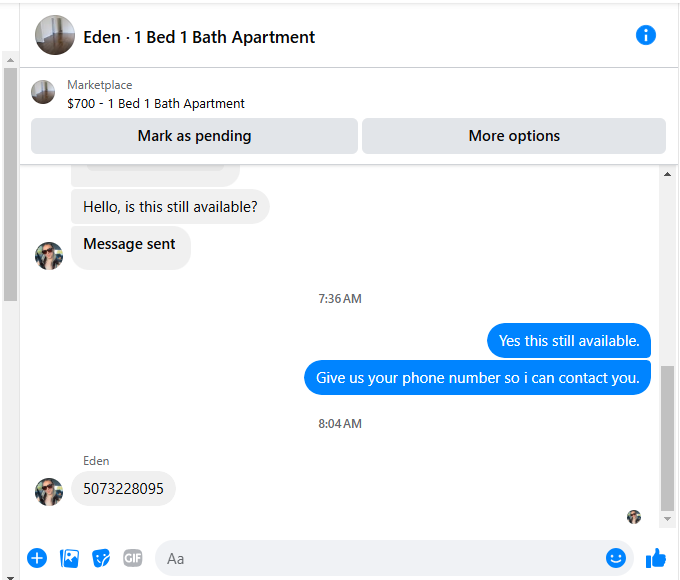Open the chat header apartment profile picture

coord(55,35)
